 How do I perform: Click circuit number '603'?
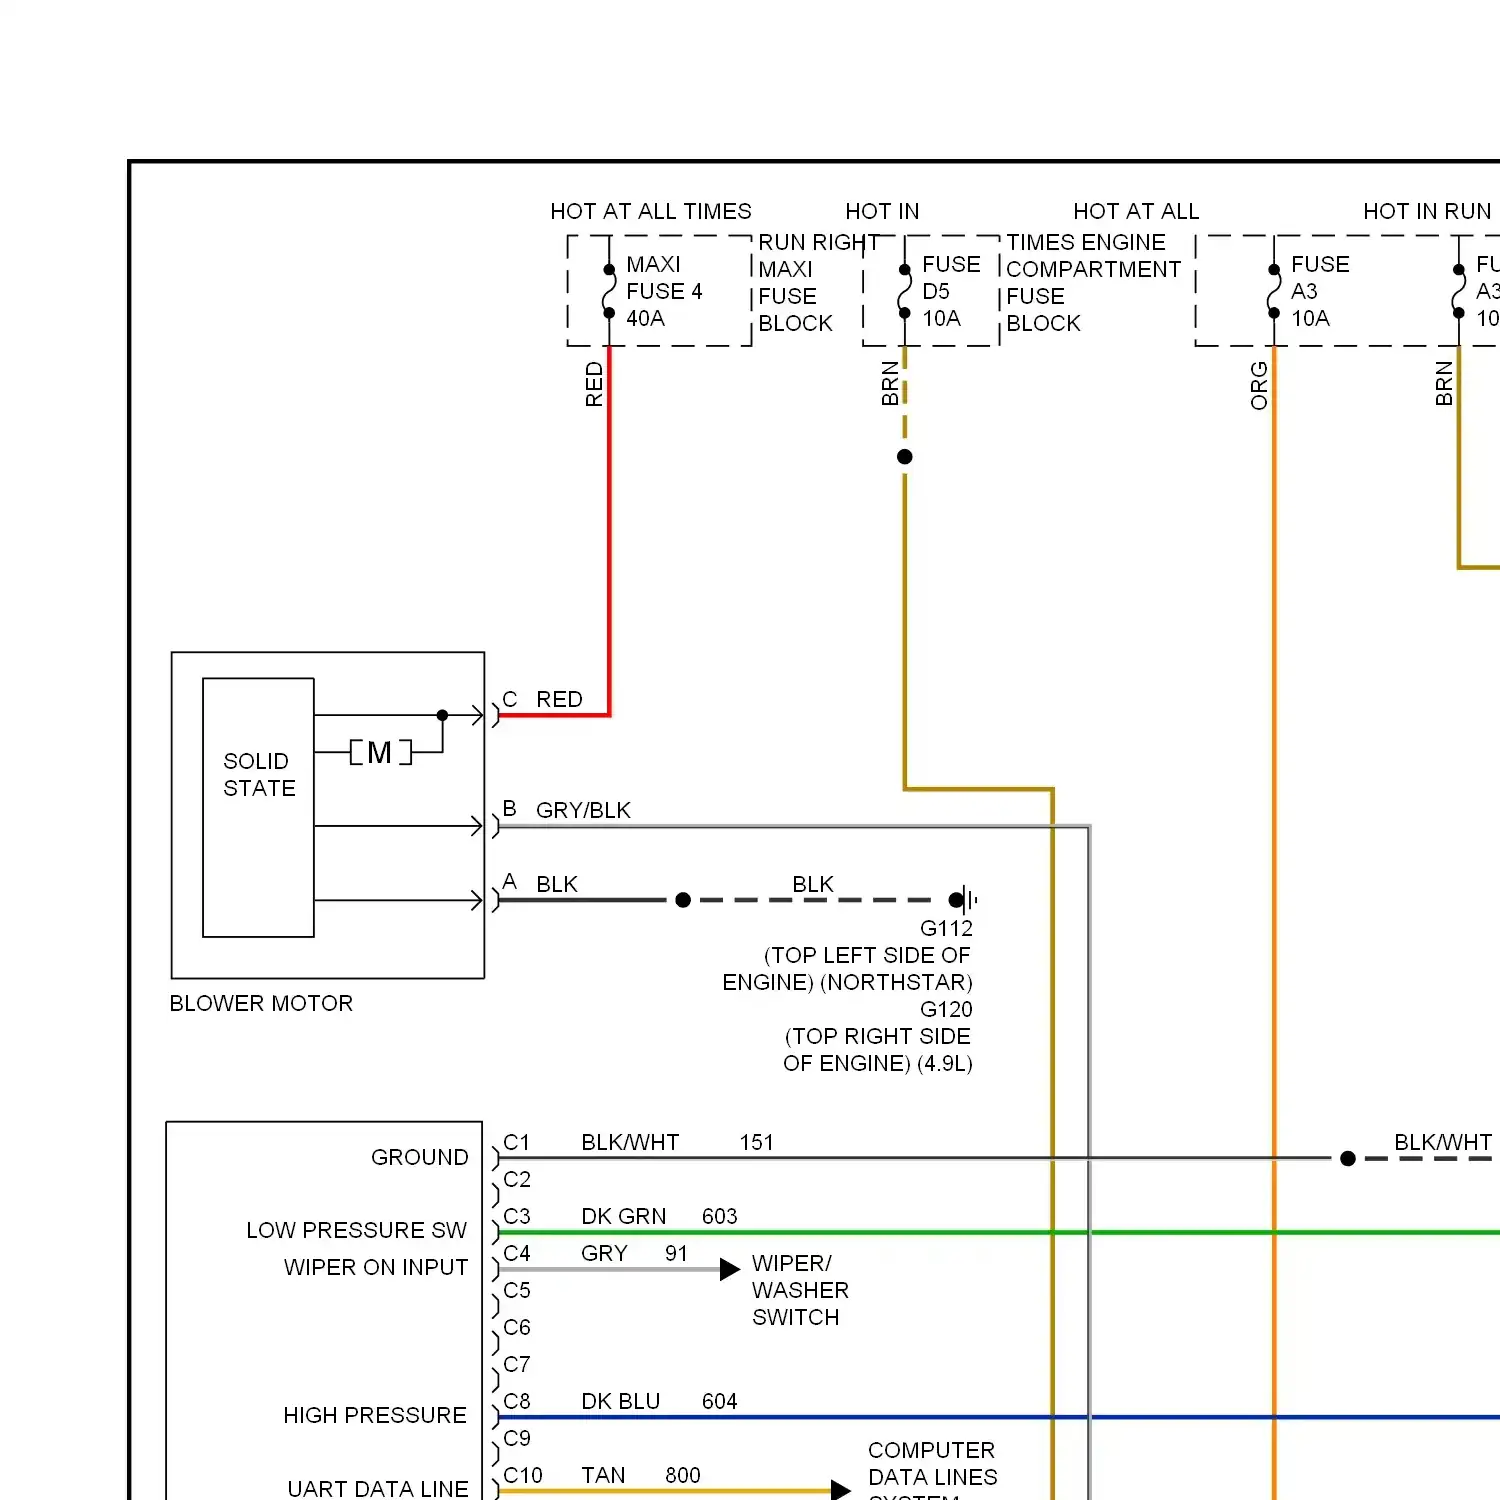(x=720, y=1216)
